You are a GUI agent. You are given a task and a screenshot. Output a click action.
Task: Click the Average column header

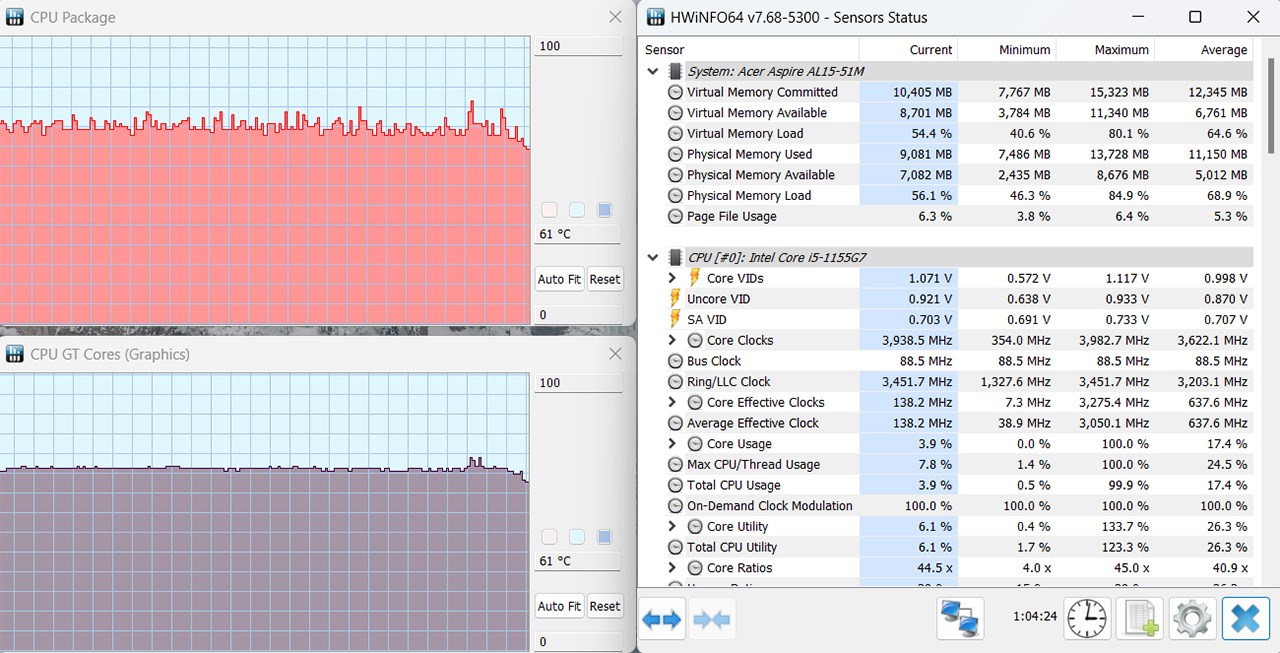(x=1224, y=49)
